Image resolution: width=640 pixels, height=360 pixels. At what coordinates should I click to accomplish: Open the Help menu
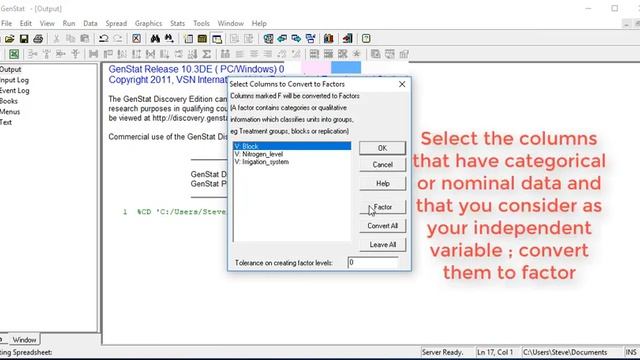pos(259,23)
